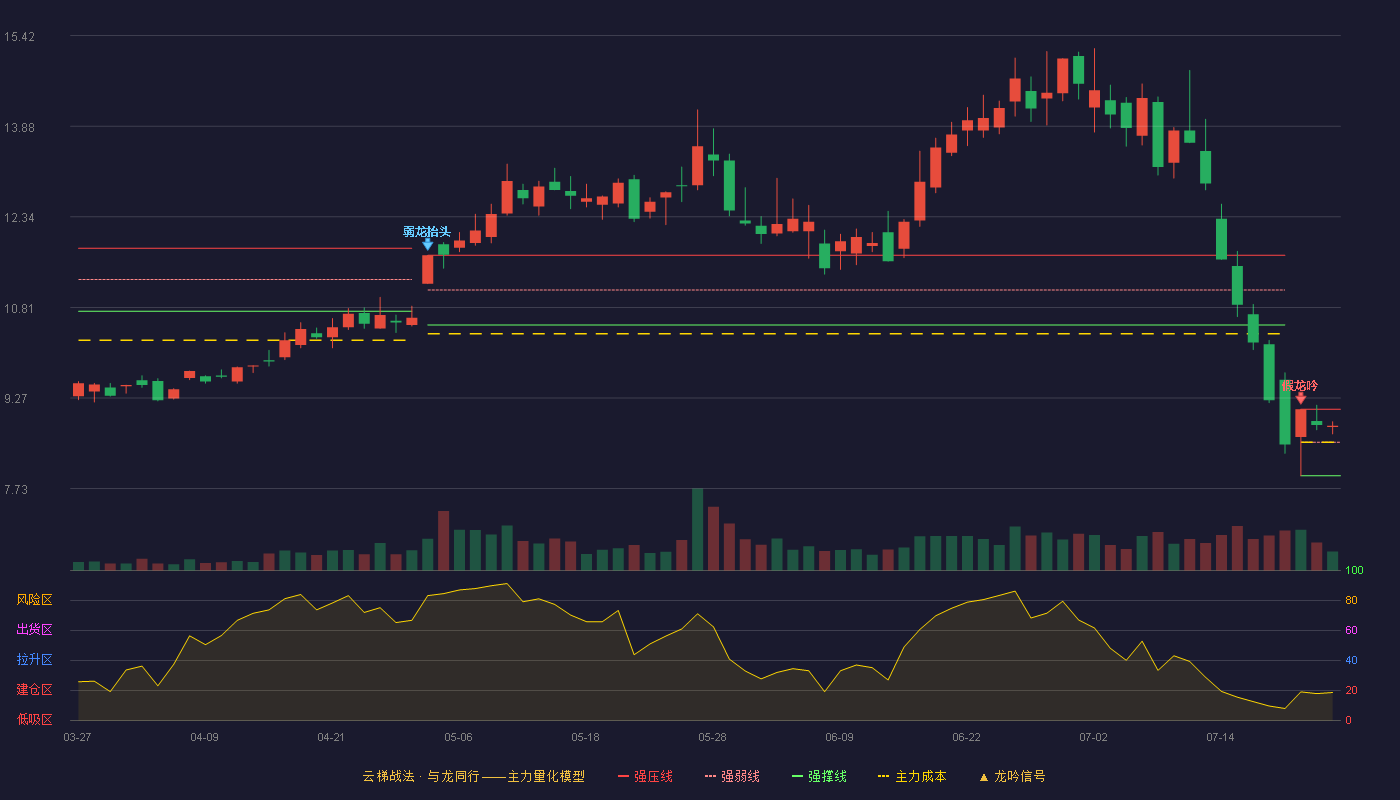This screenshot has width=1400, height=800.
Task: Click the 06-09 date label
Action: tap(839, 737)
